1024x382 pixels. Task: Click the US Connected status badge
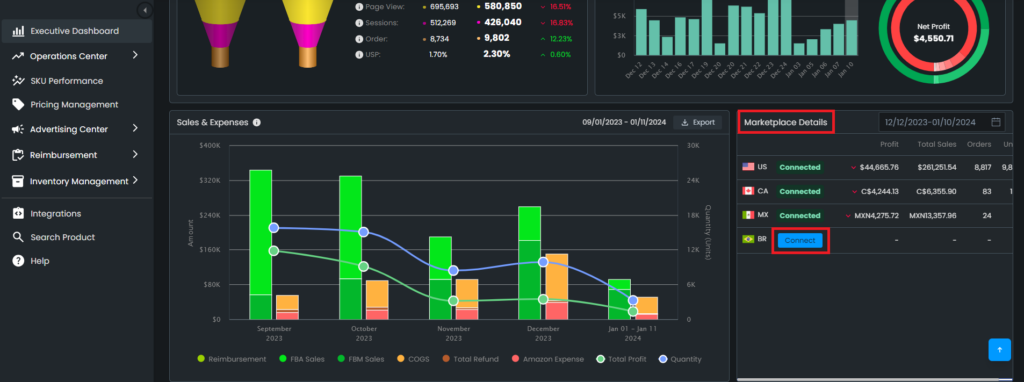tap(799, 167)
